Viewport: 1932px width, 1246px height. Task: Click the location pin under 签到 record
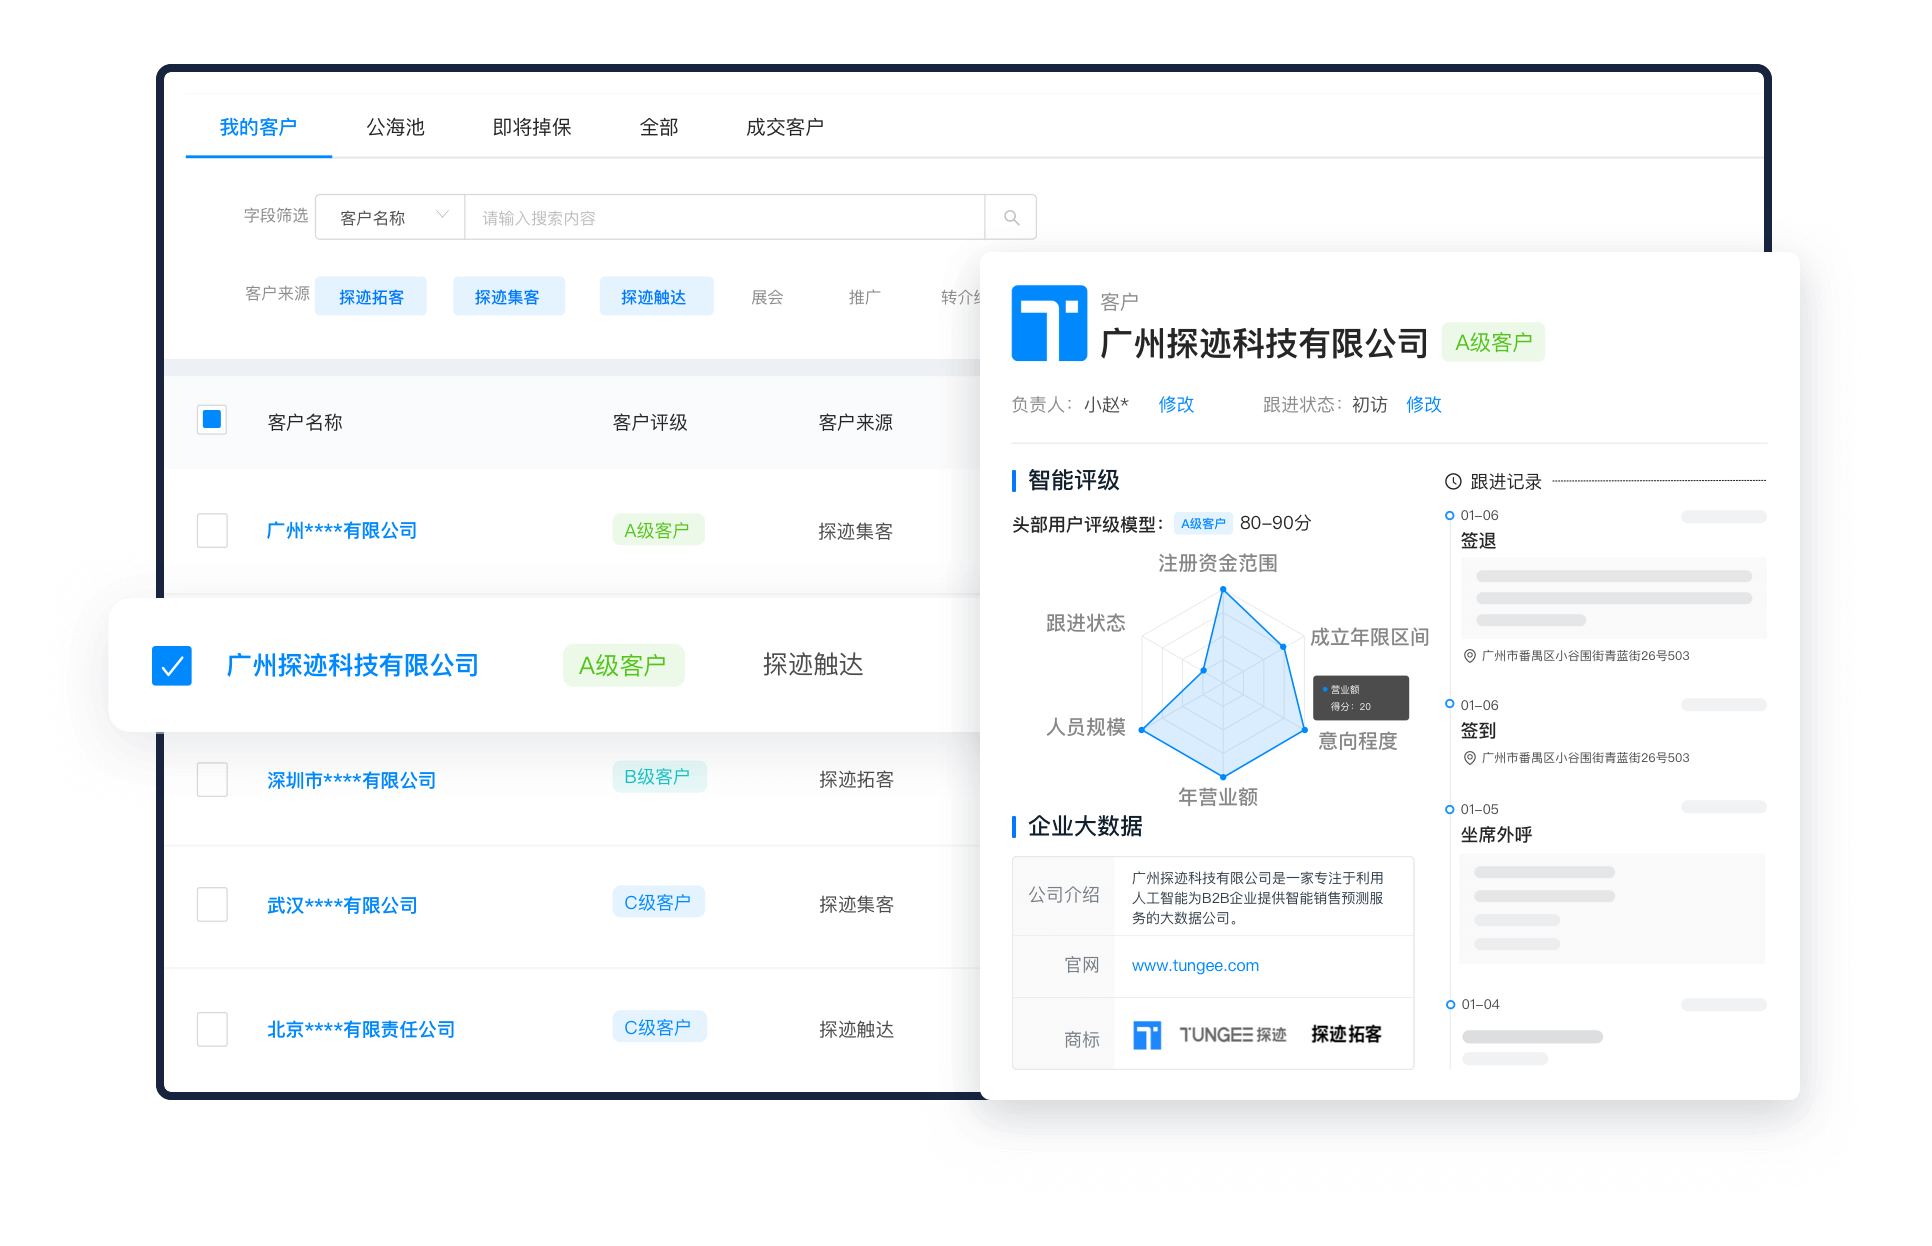coord(1470,758)
